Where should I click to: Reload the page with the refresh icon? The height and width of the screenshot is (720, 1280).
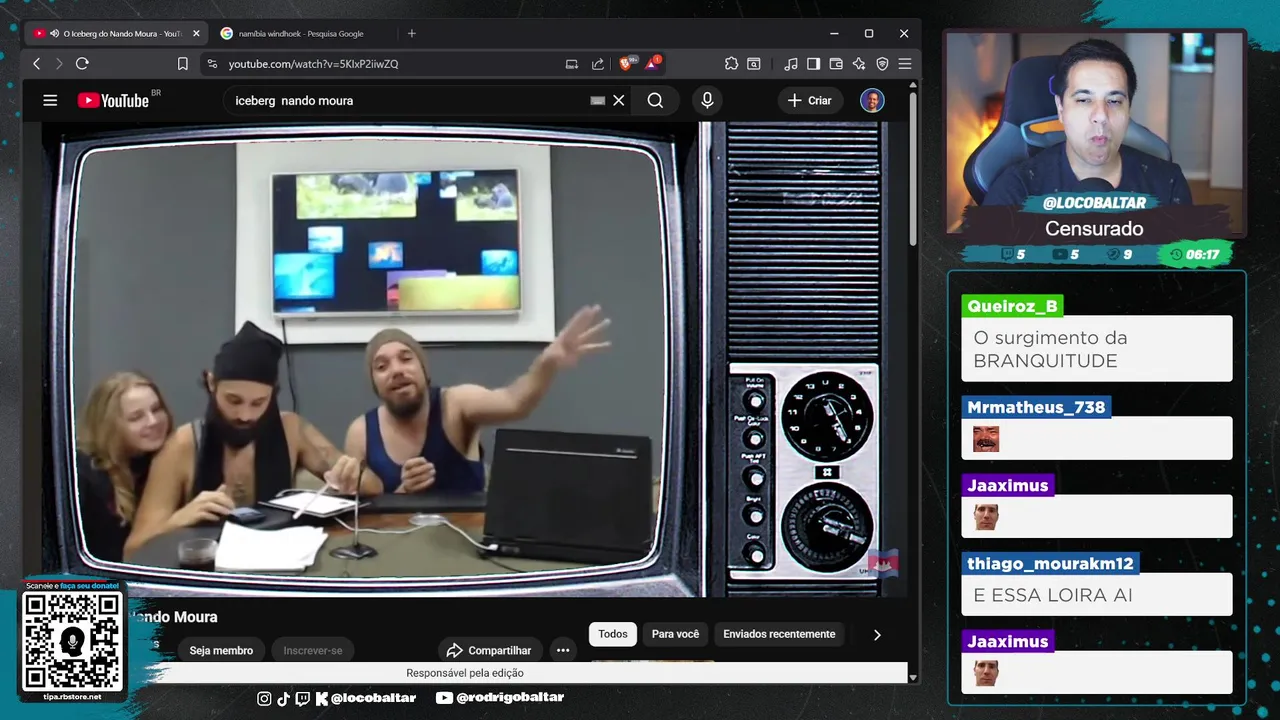pos(82,63)
